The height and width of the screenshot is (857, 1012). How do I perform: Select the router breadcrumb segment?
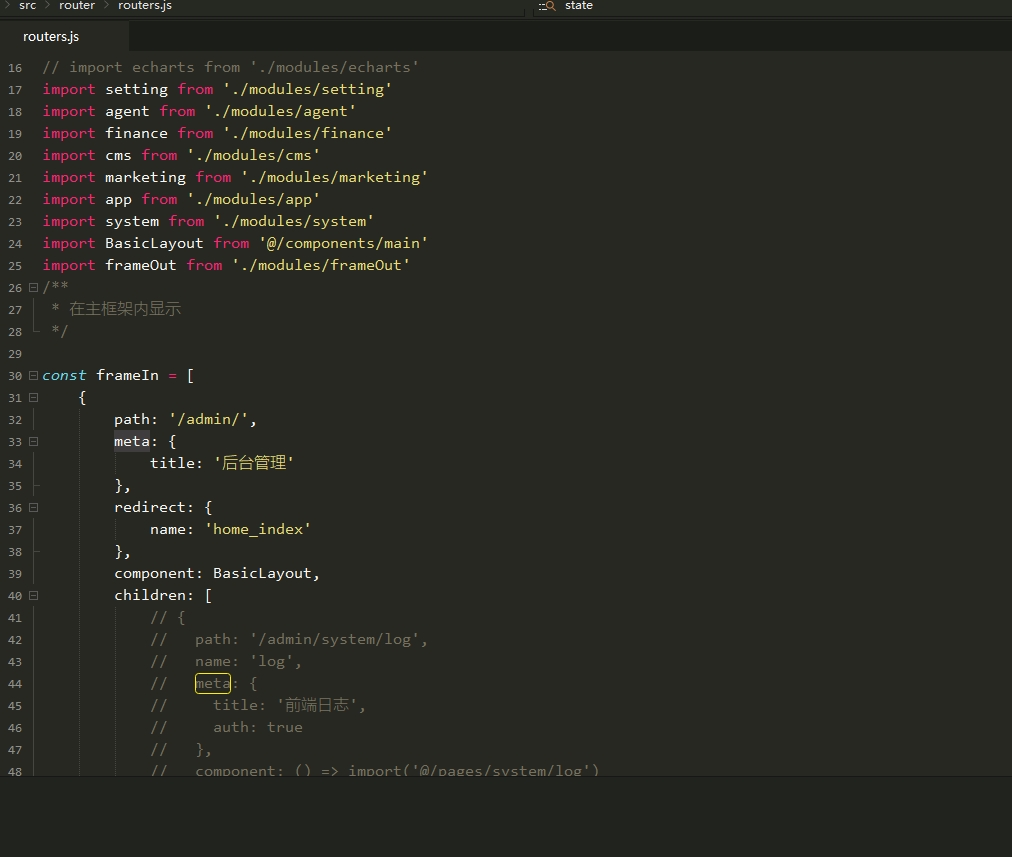point(77,6)
